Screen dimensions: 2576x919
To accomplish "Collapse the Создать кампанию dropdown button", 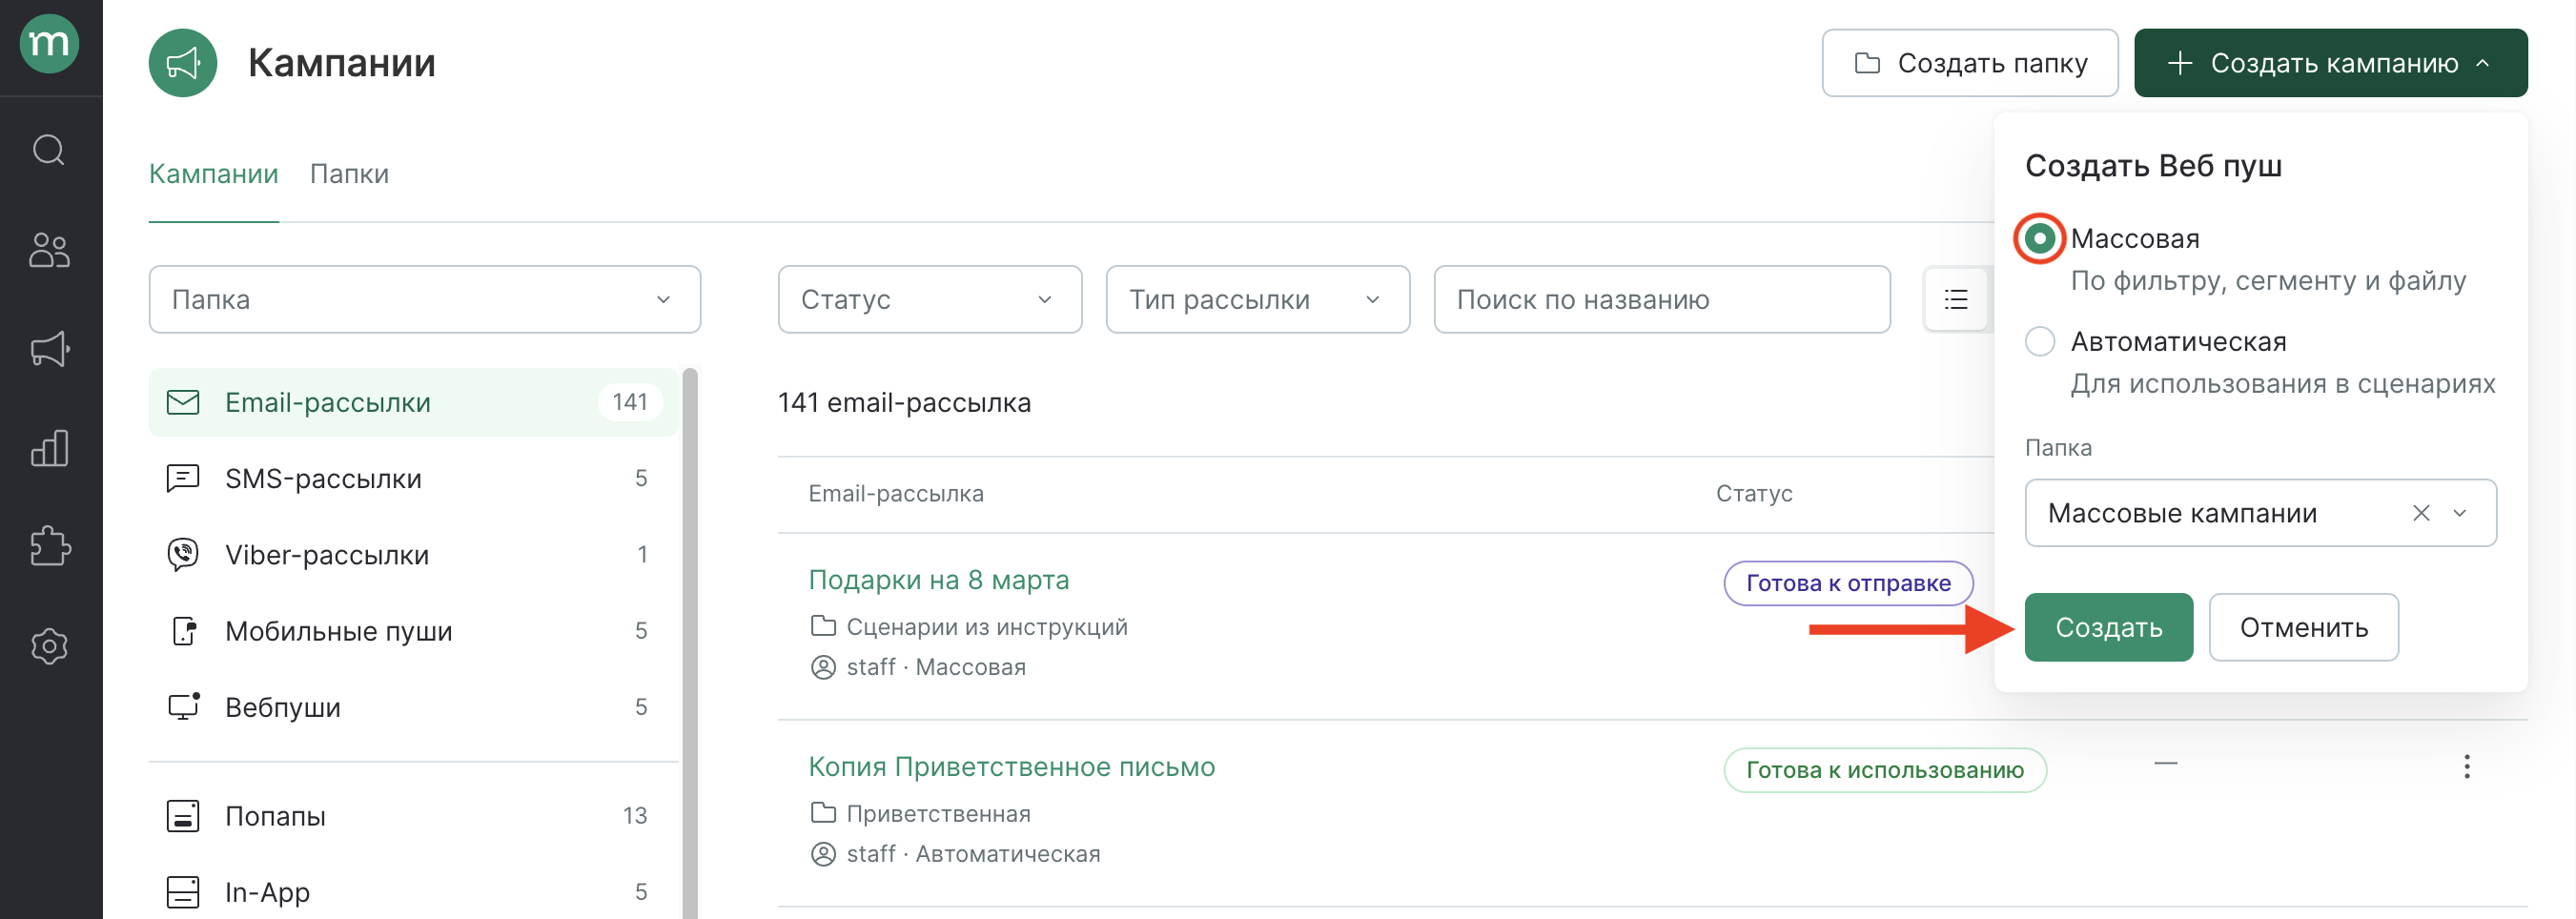I will [2330, 63].
